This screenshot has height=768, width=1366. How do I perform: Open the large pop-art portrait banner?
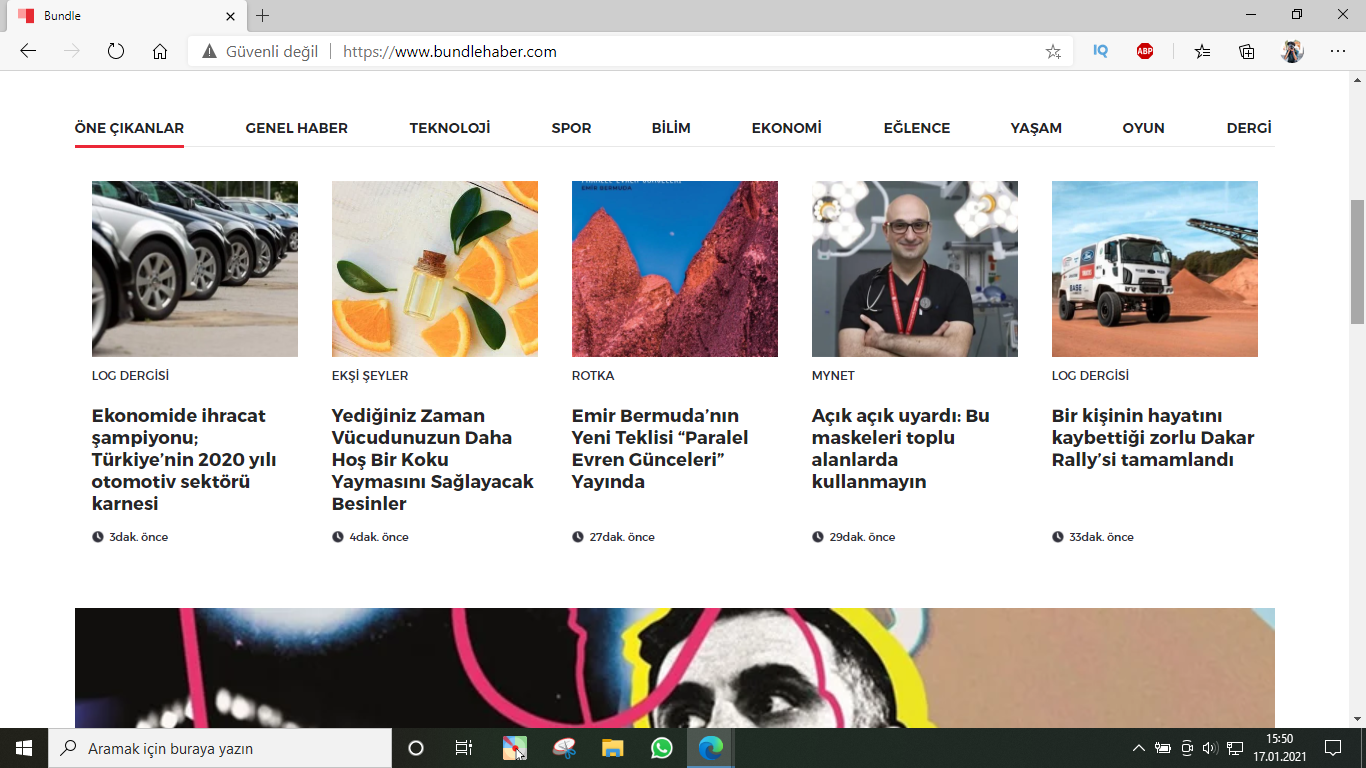[x=675, y=668]
